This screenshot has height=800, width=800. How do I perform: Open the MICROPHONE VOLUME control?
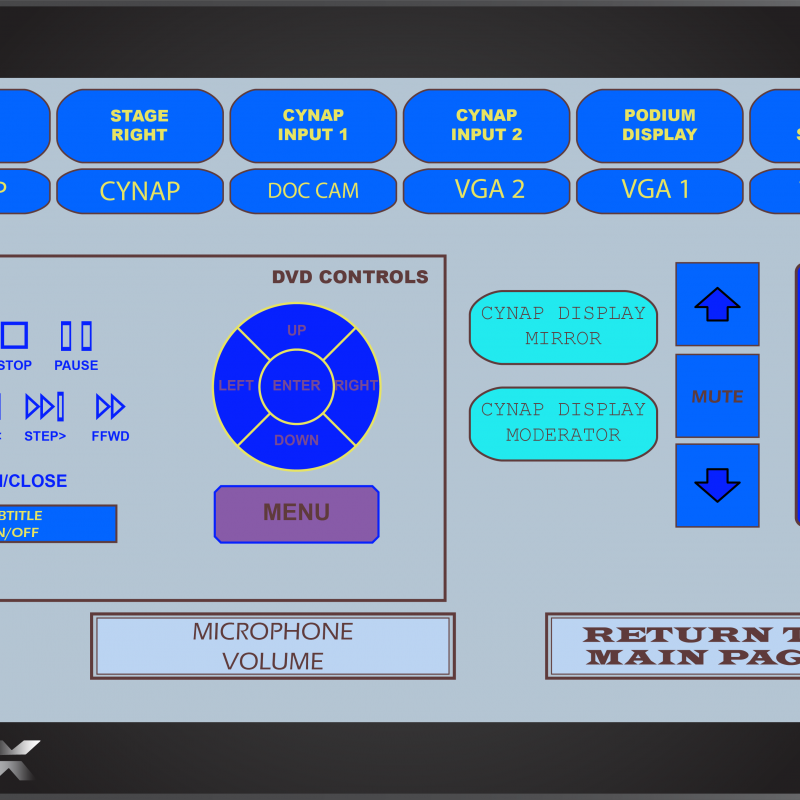coord(271,645)
